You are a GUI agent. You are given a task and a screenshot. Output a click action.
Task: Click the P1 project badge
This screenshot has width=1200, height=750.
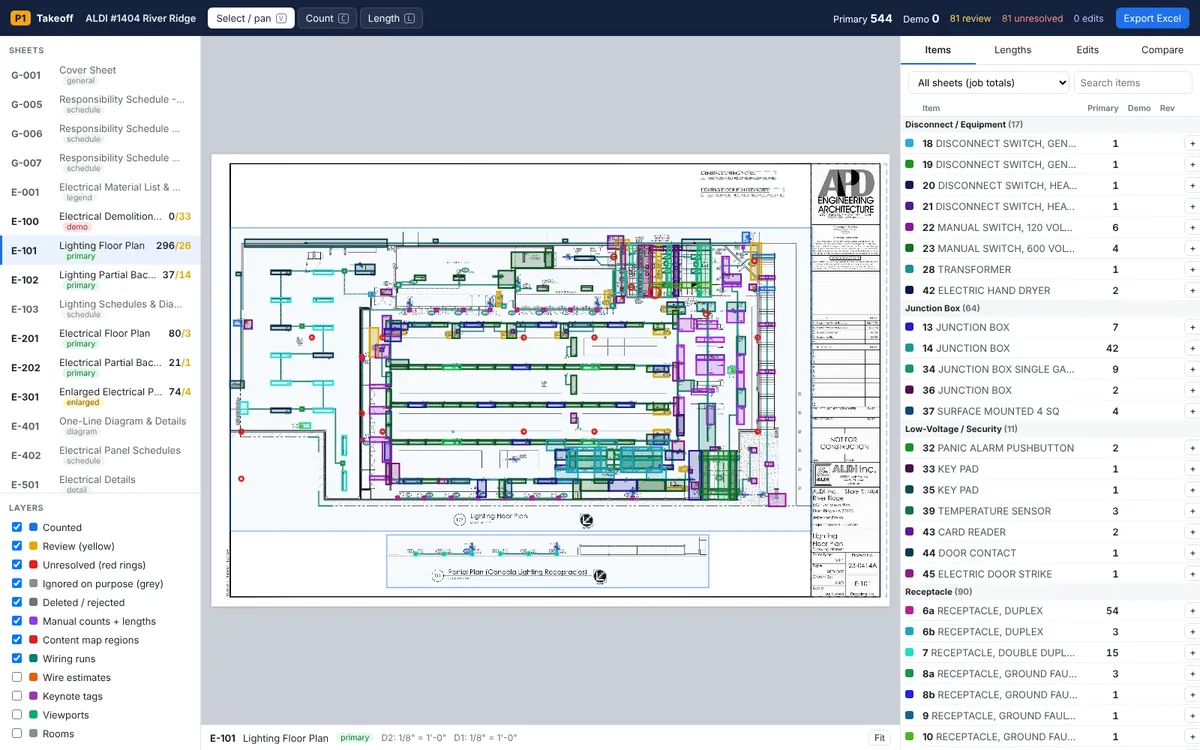point(20,18)
